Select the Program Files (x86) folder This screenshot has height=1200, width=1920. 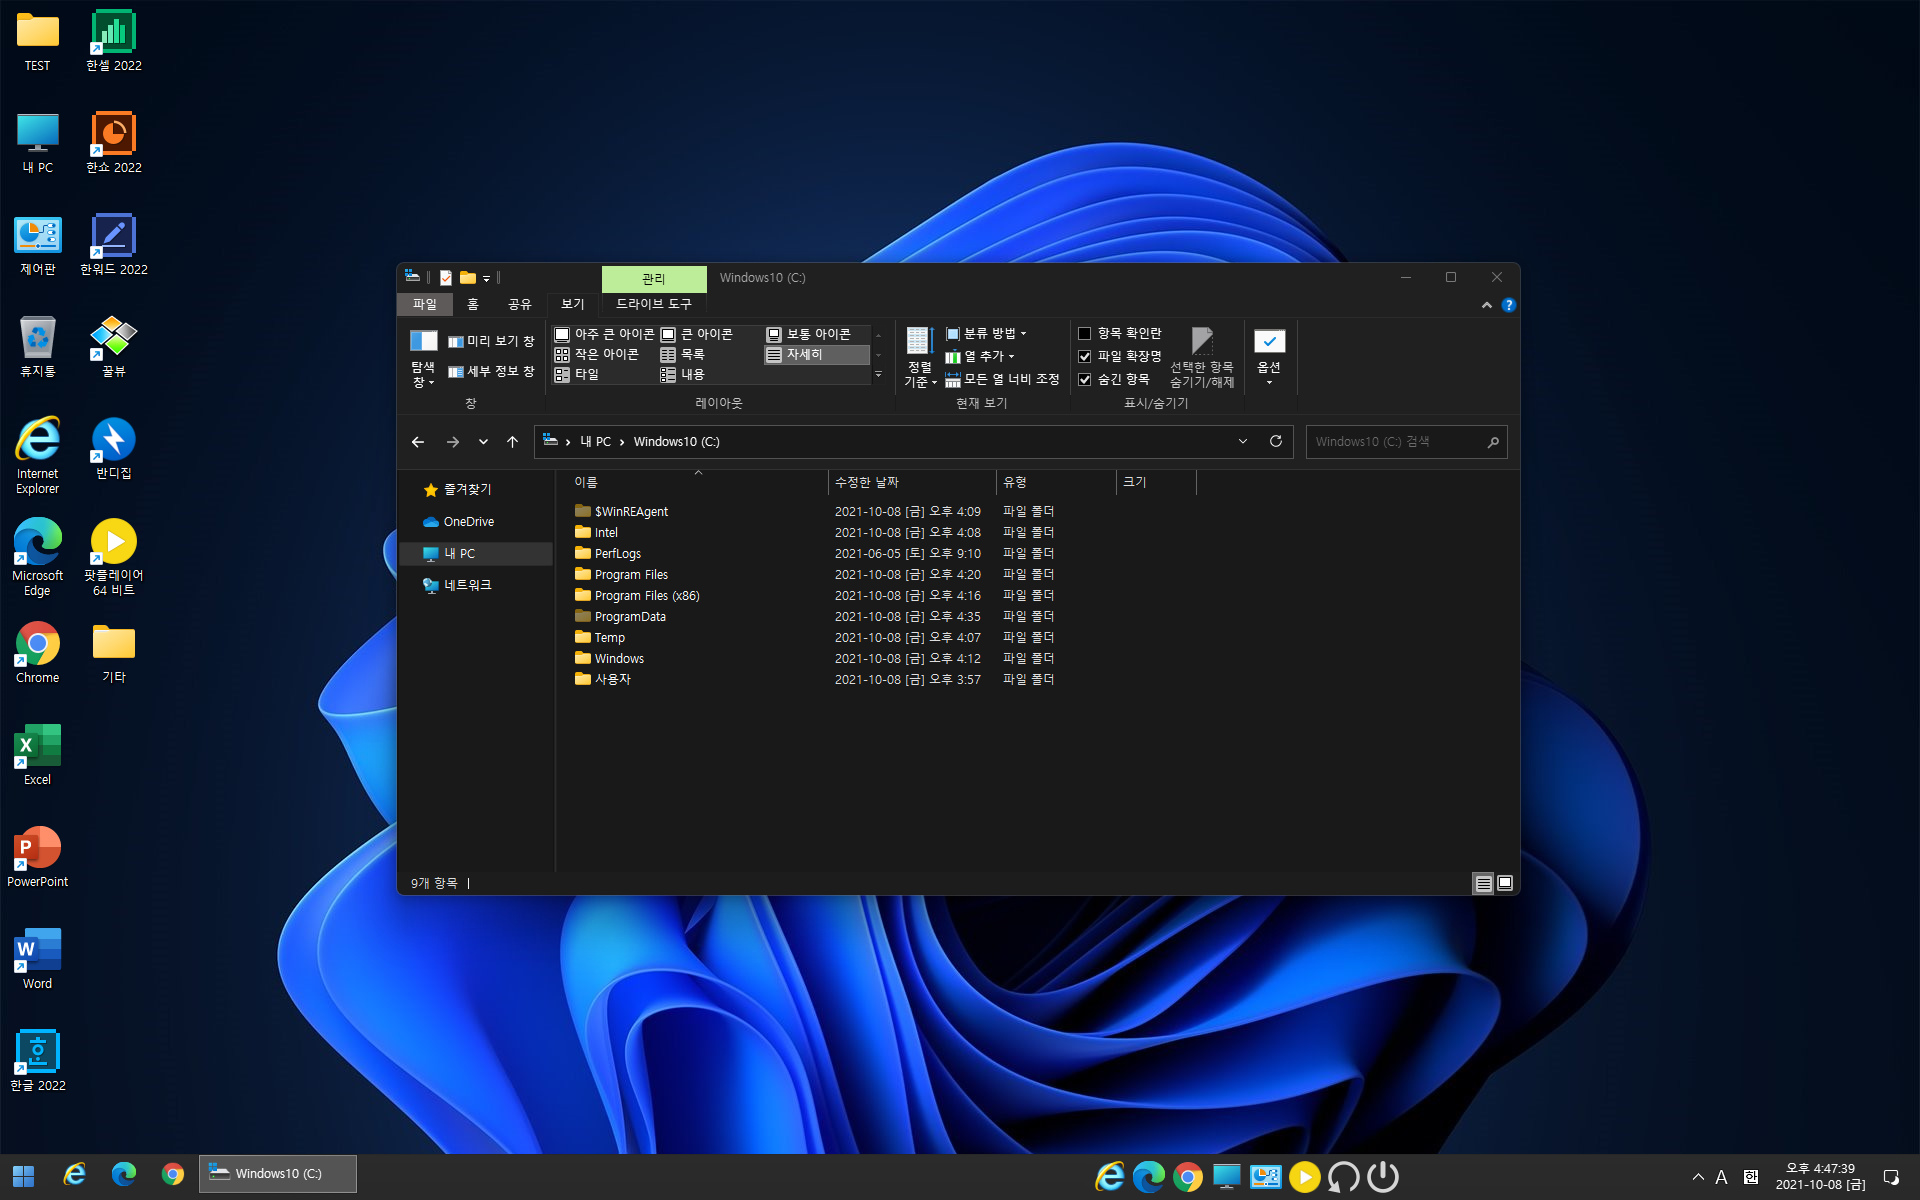(x=637, y=596)
